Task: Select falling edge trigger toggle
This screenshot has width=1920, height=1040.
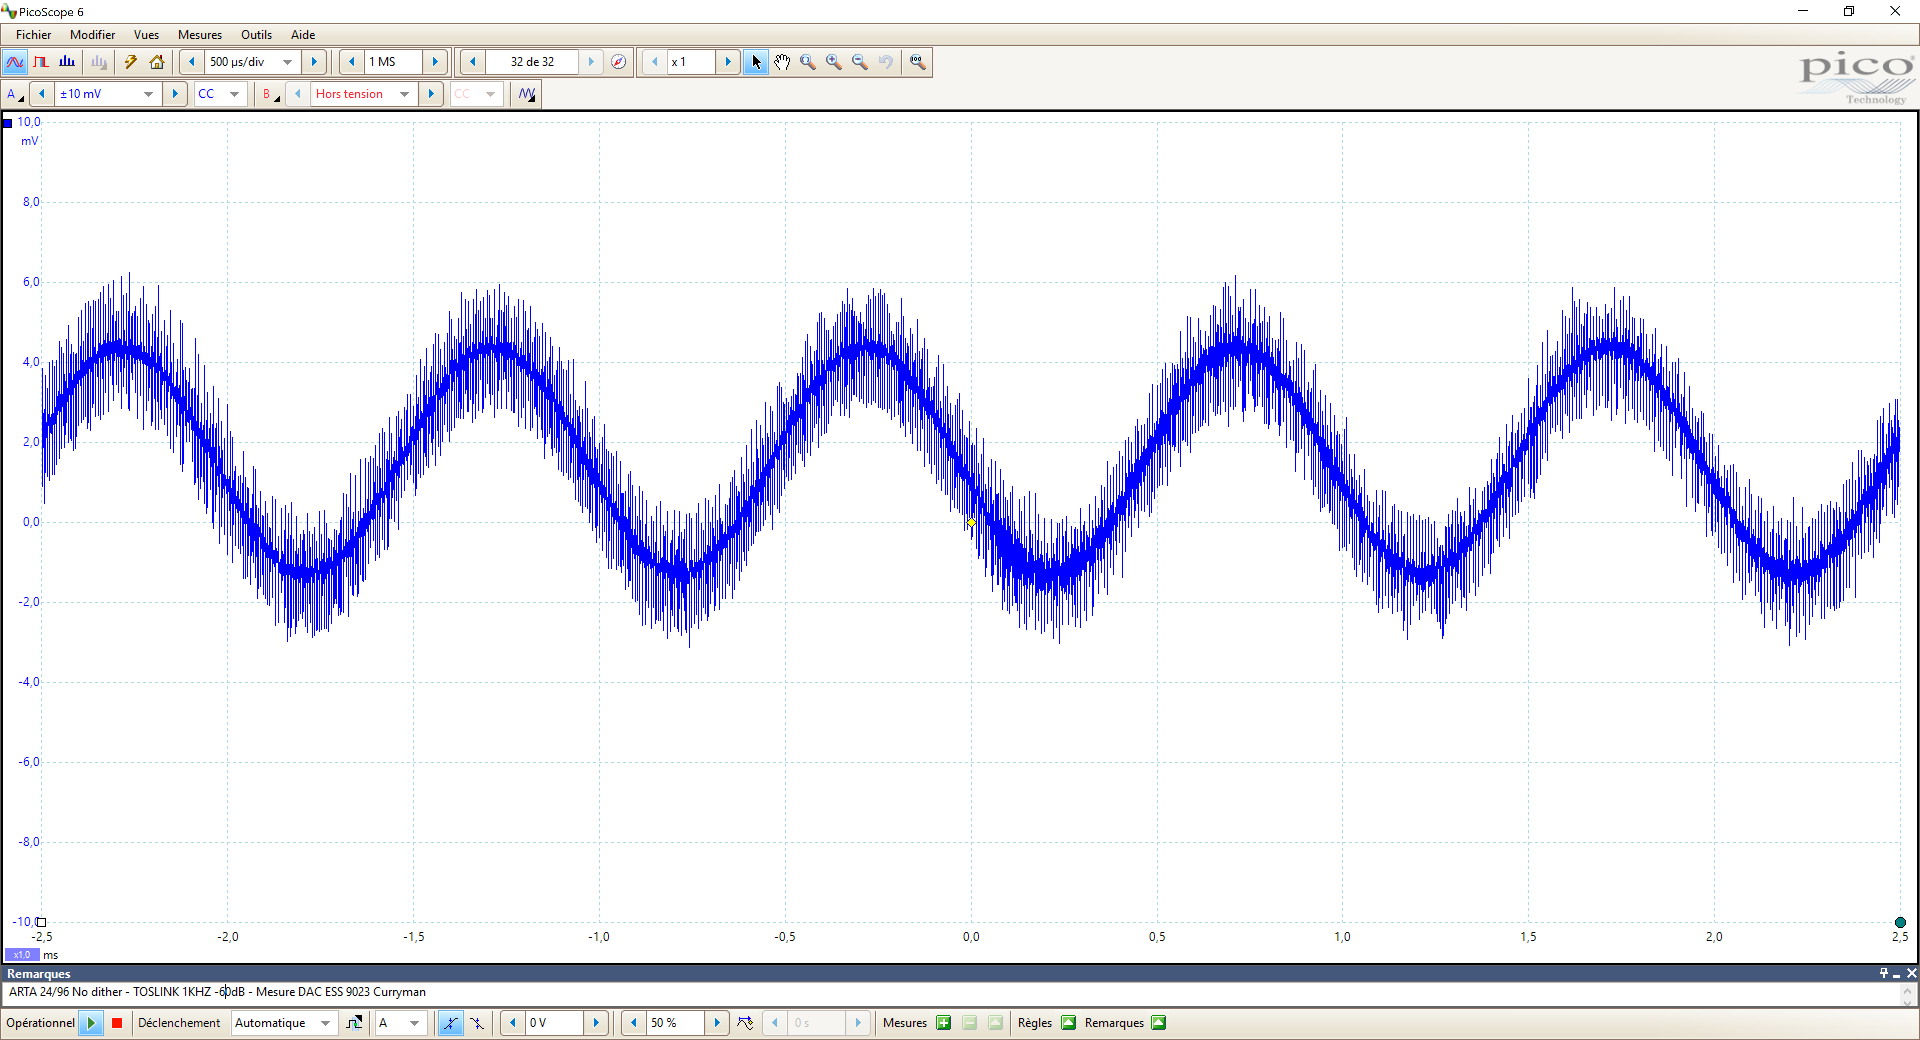Action: (x=477, y=1023)
